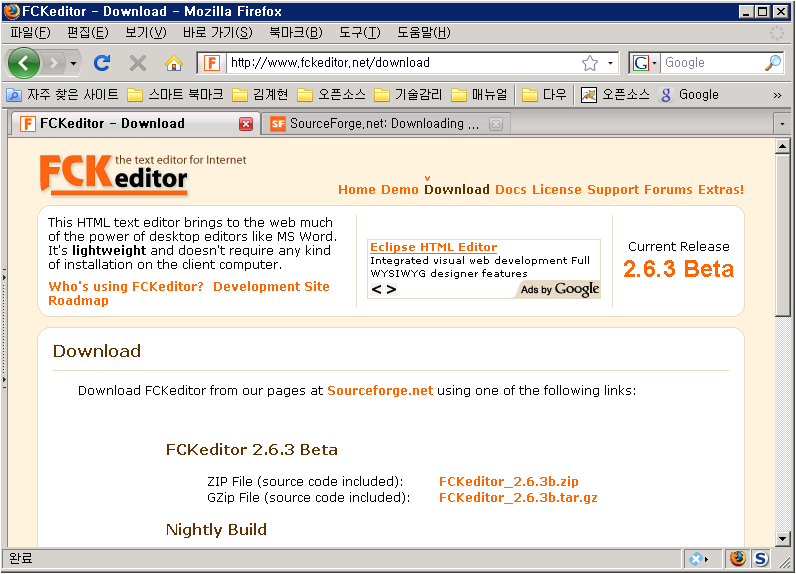Open the 김계현 bookmark folder

pyautogui.click(x=260, y=95)
